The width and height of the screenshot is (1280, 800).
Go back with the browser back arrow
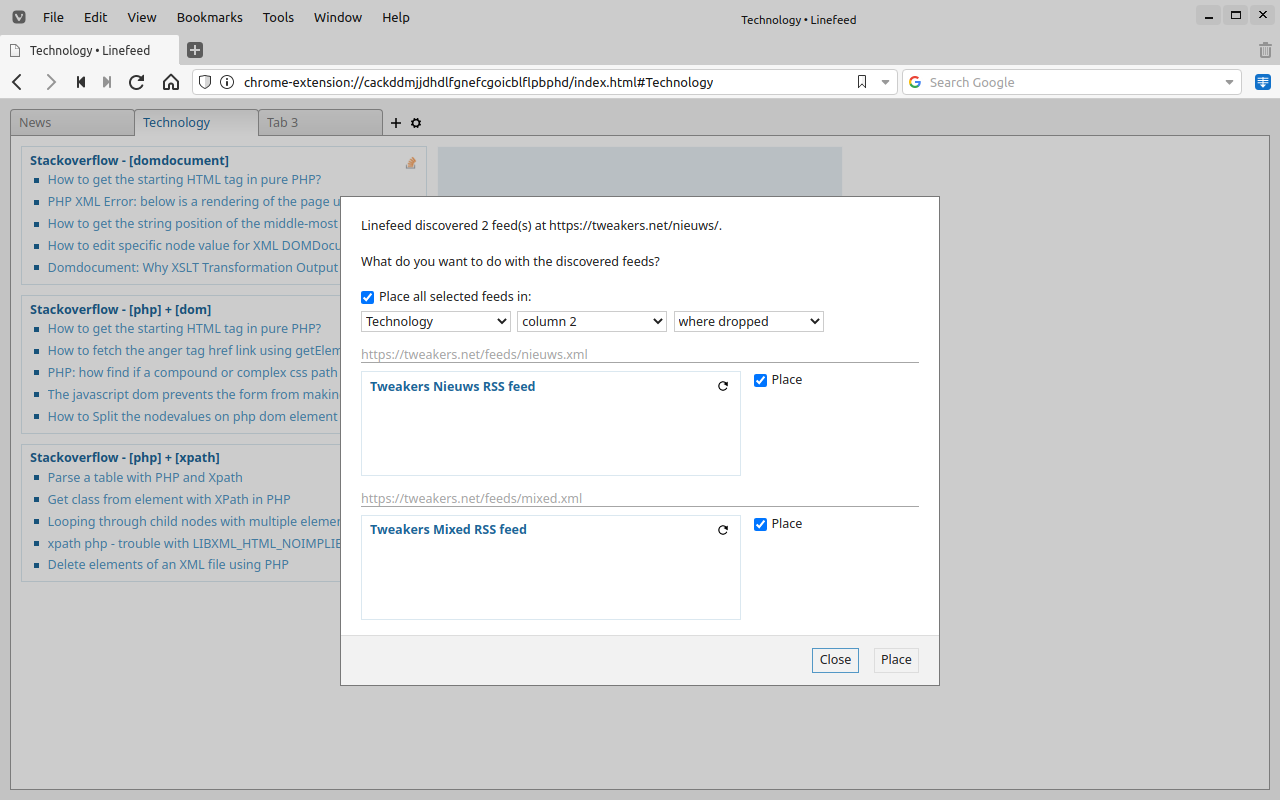coord(17,82)
